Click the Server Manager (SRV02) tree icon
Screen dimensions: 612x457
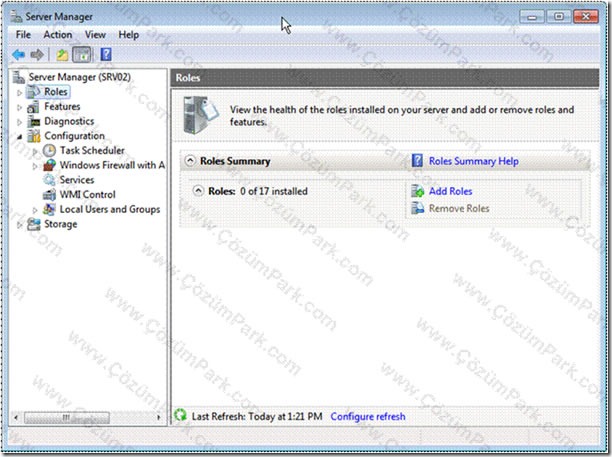[19, 77]
